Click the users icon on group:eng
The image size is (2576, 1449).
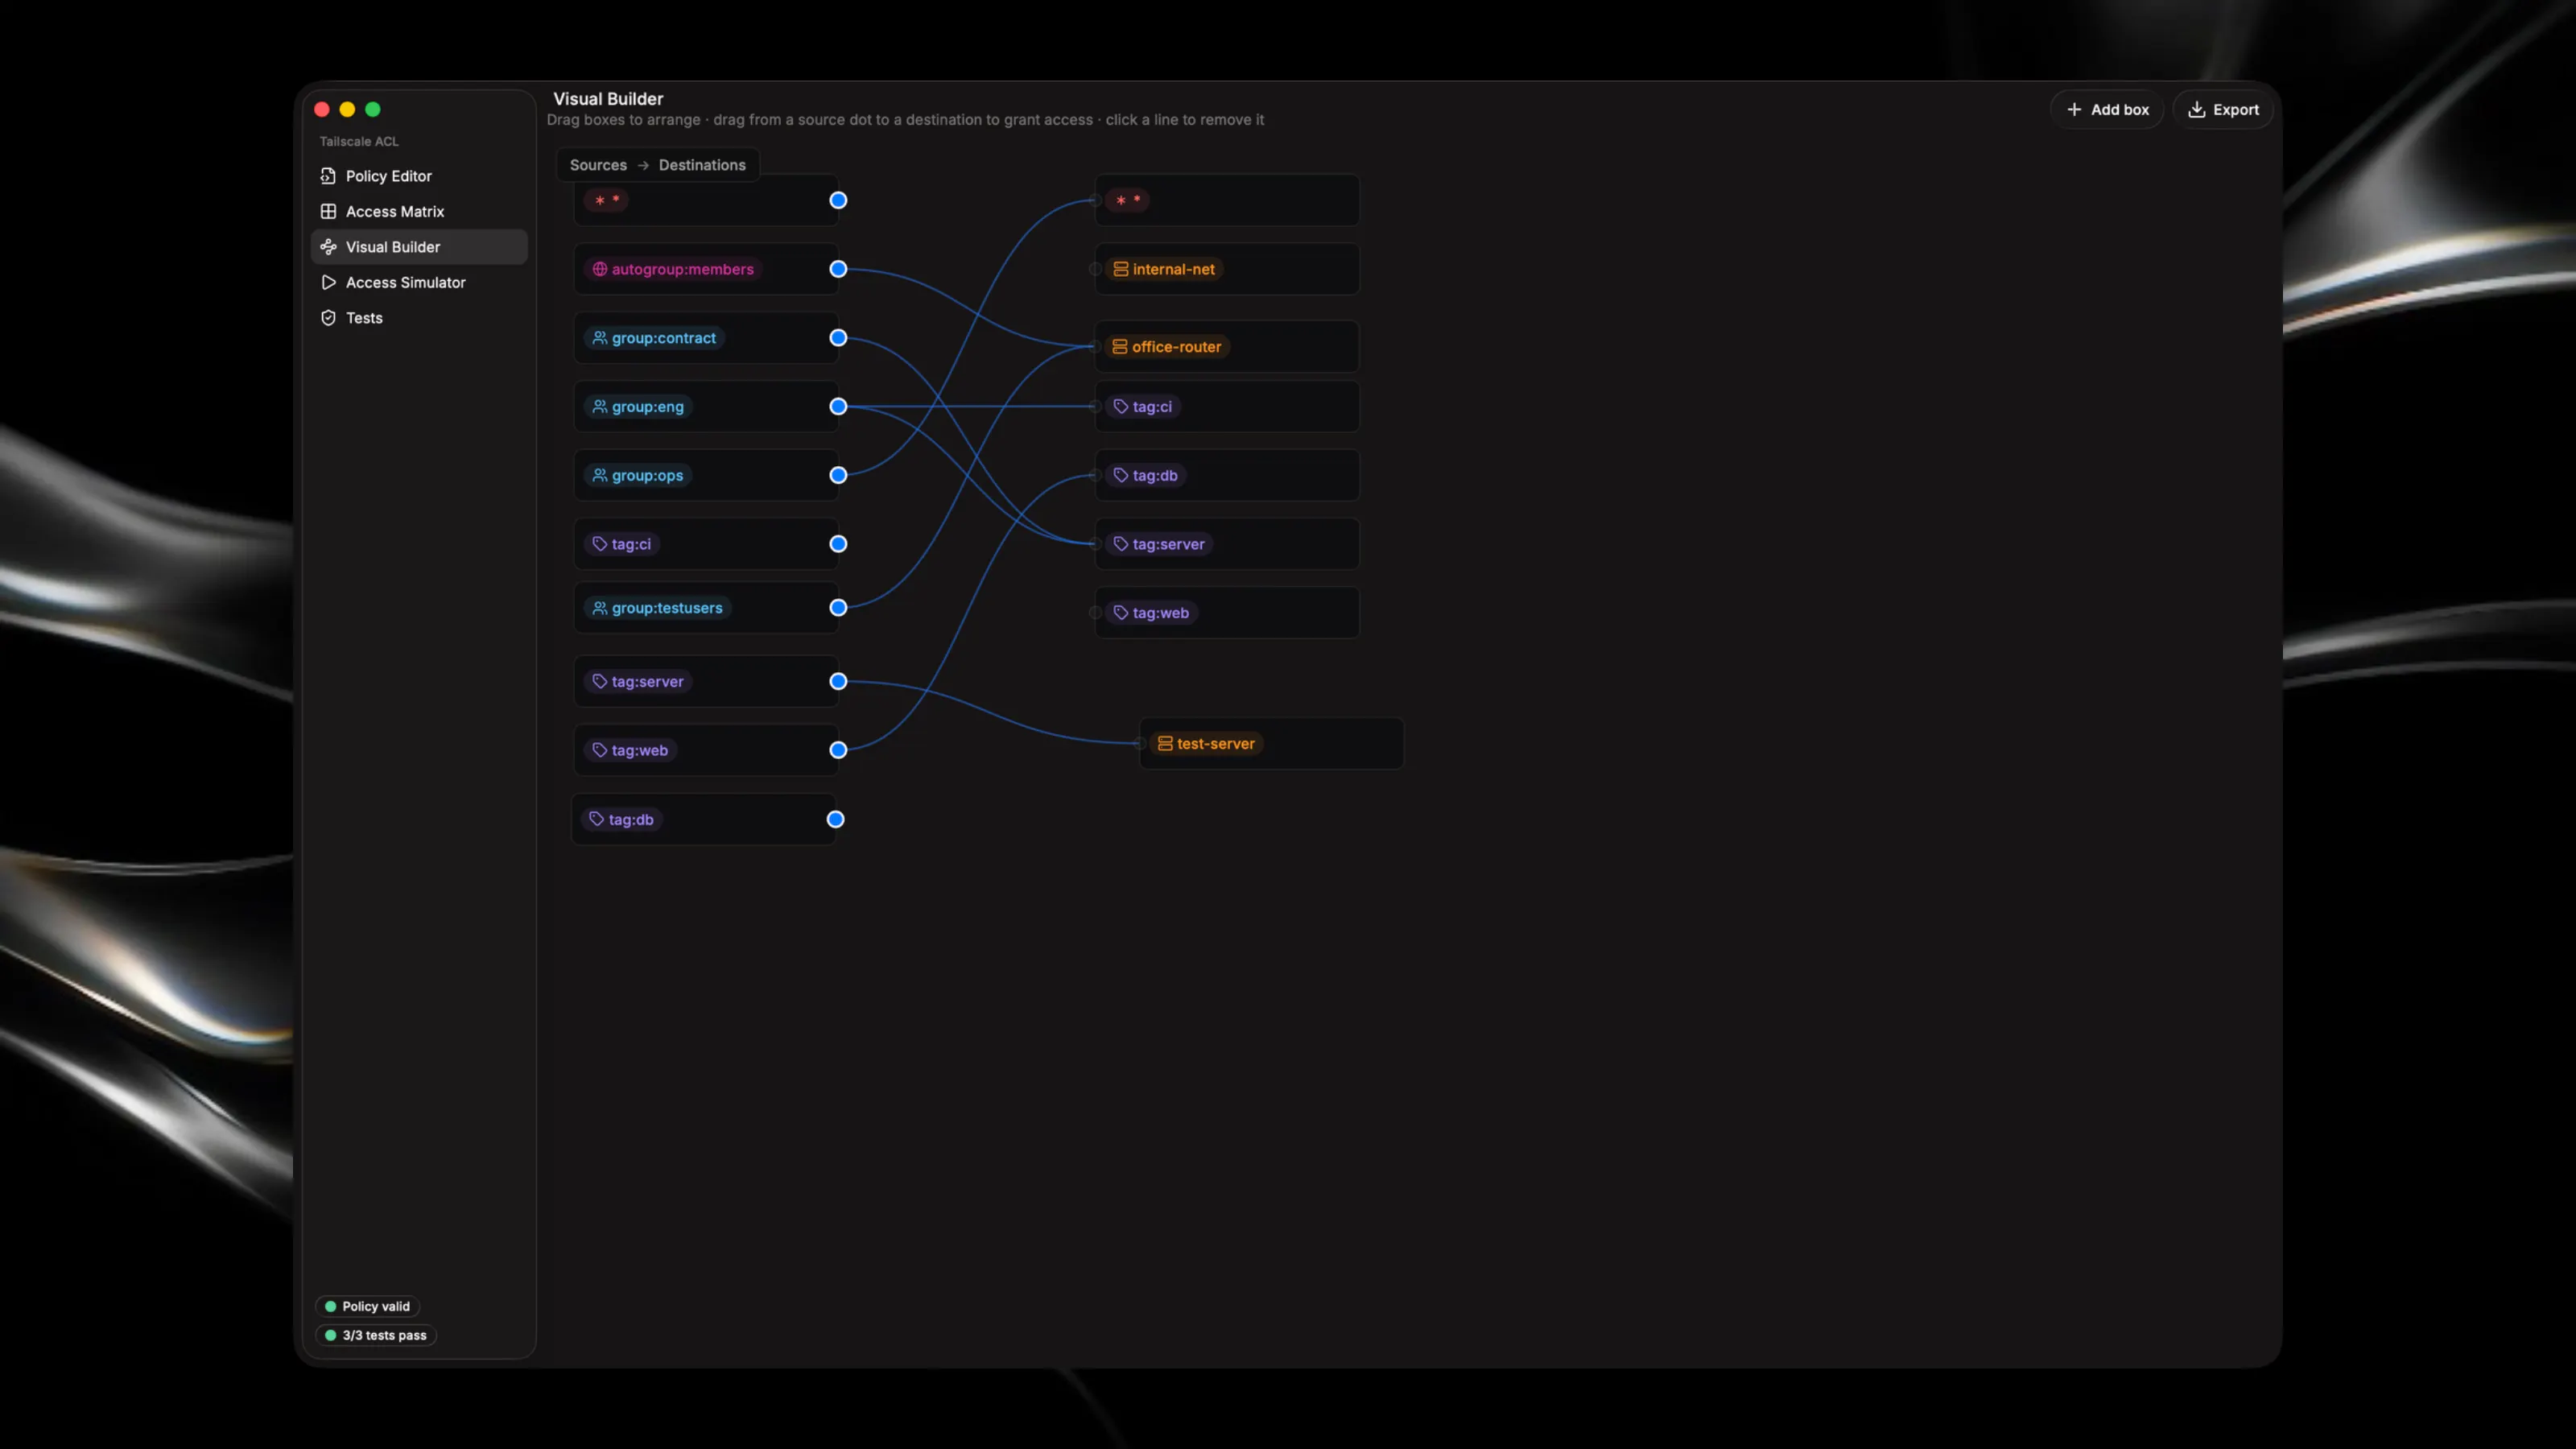pyautogui.click(x=600, y=406)
